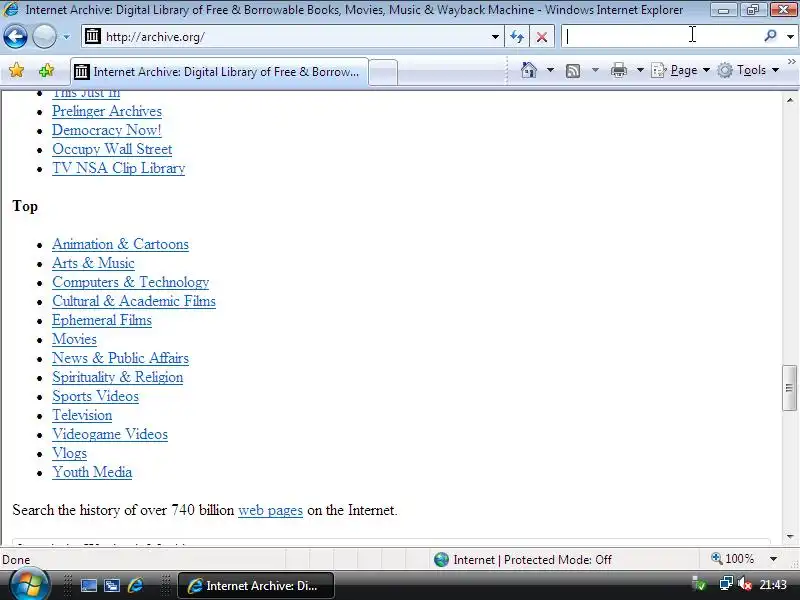The height and width of the screenshot is (600, 800).
Task: Click the archive.org site icon in address bar
Action: 92,36
